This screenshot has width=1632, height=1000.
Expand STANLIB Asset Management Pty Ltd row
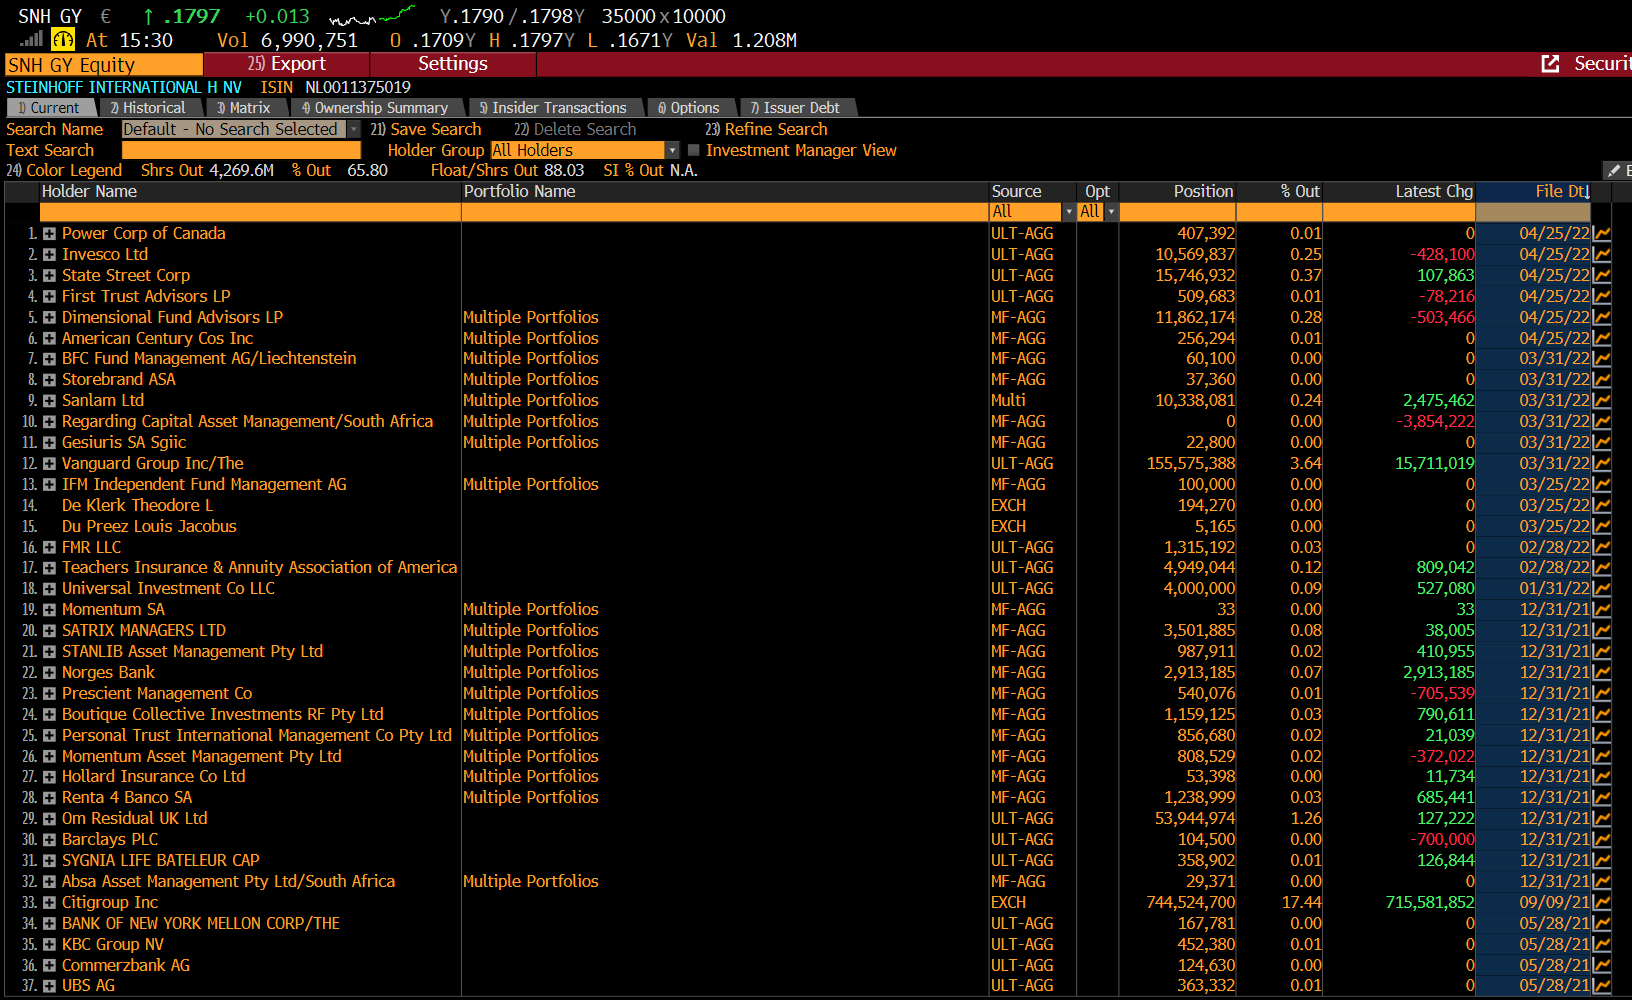(x=49, y=651)
